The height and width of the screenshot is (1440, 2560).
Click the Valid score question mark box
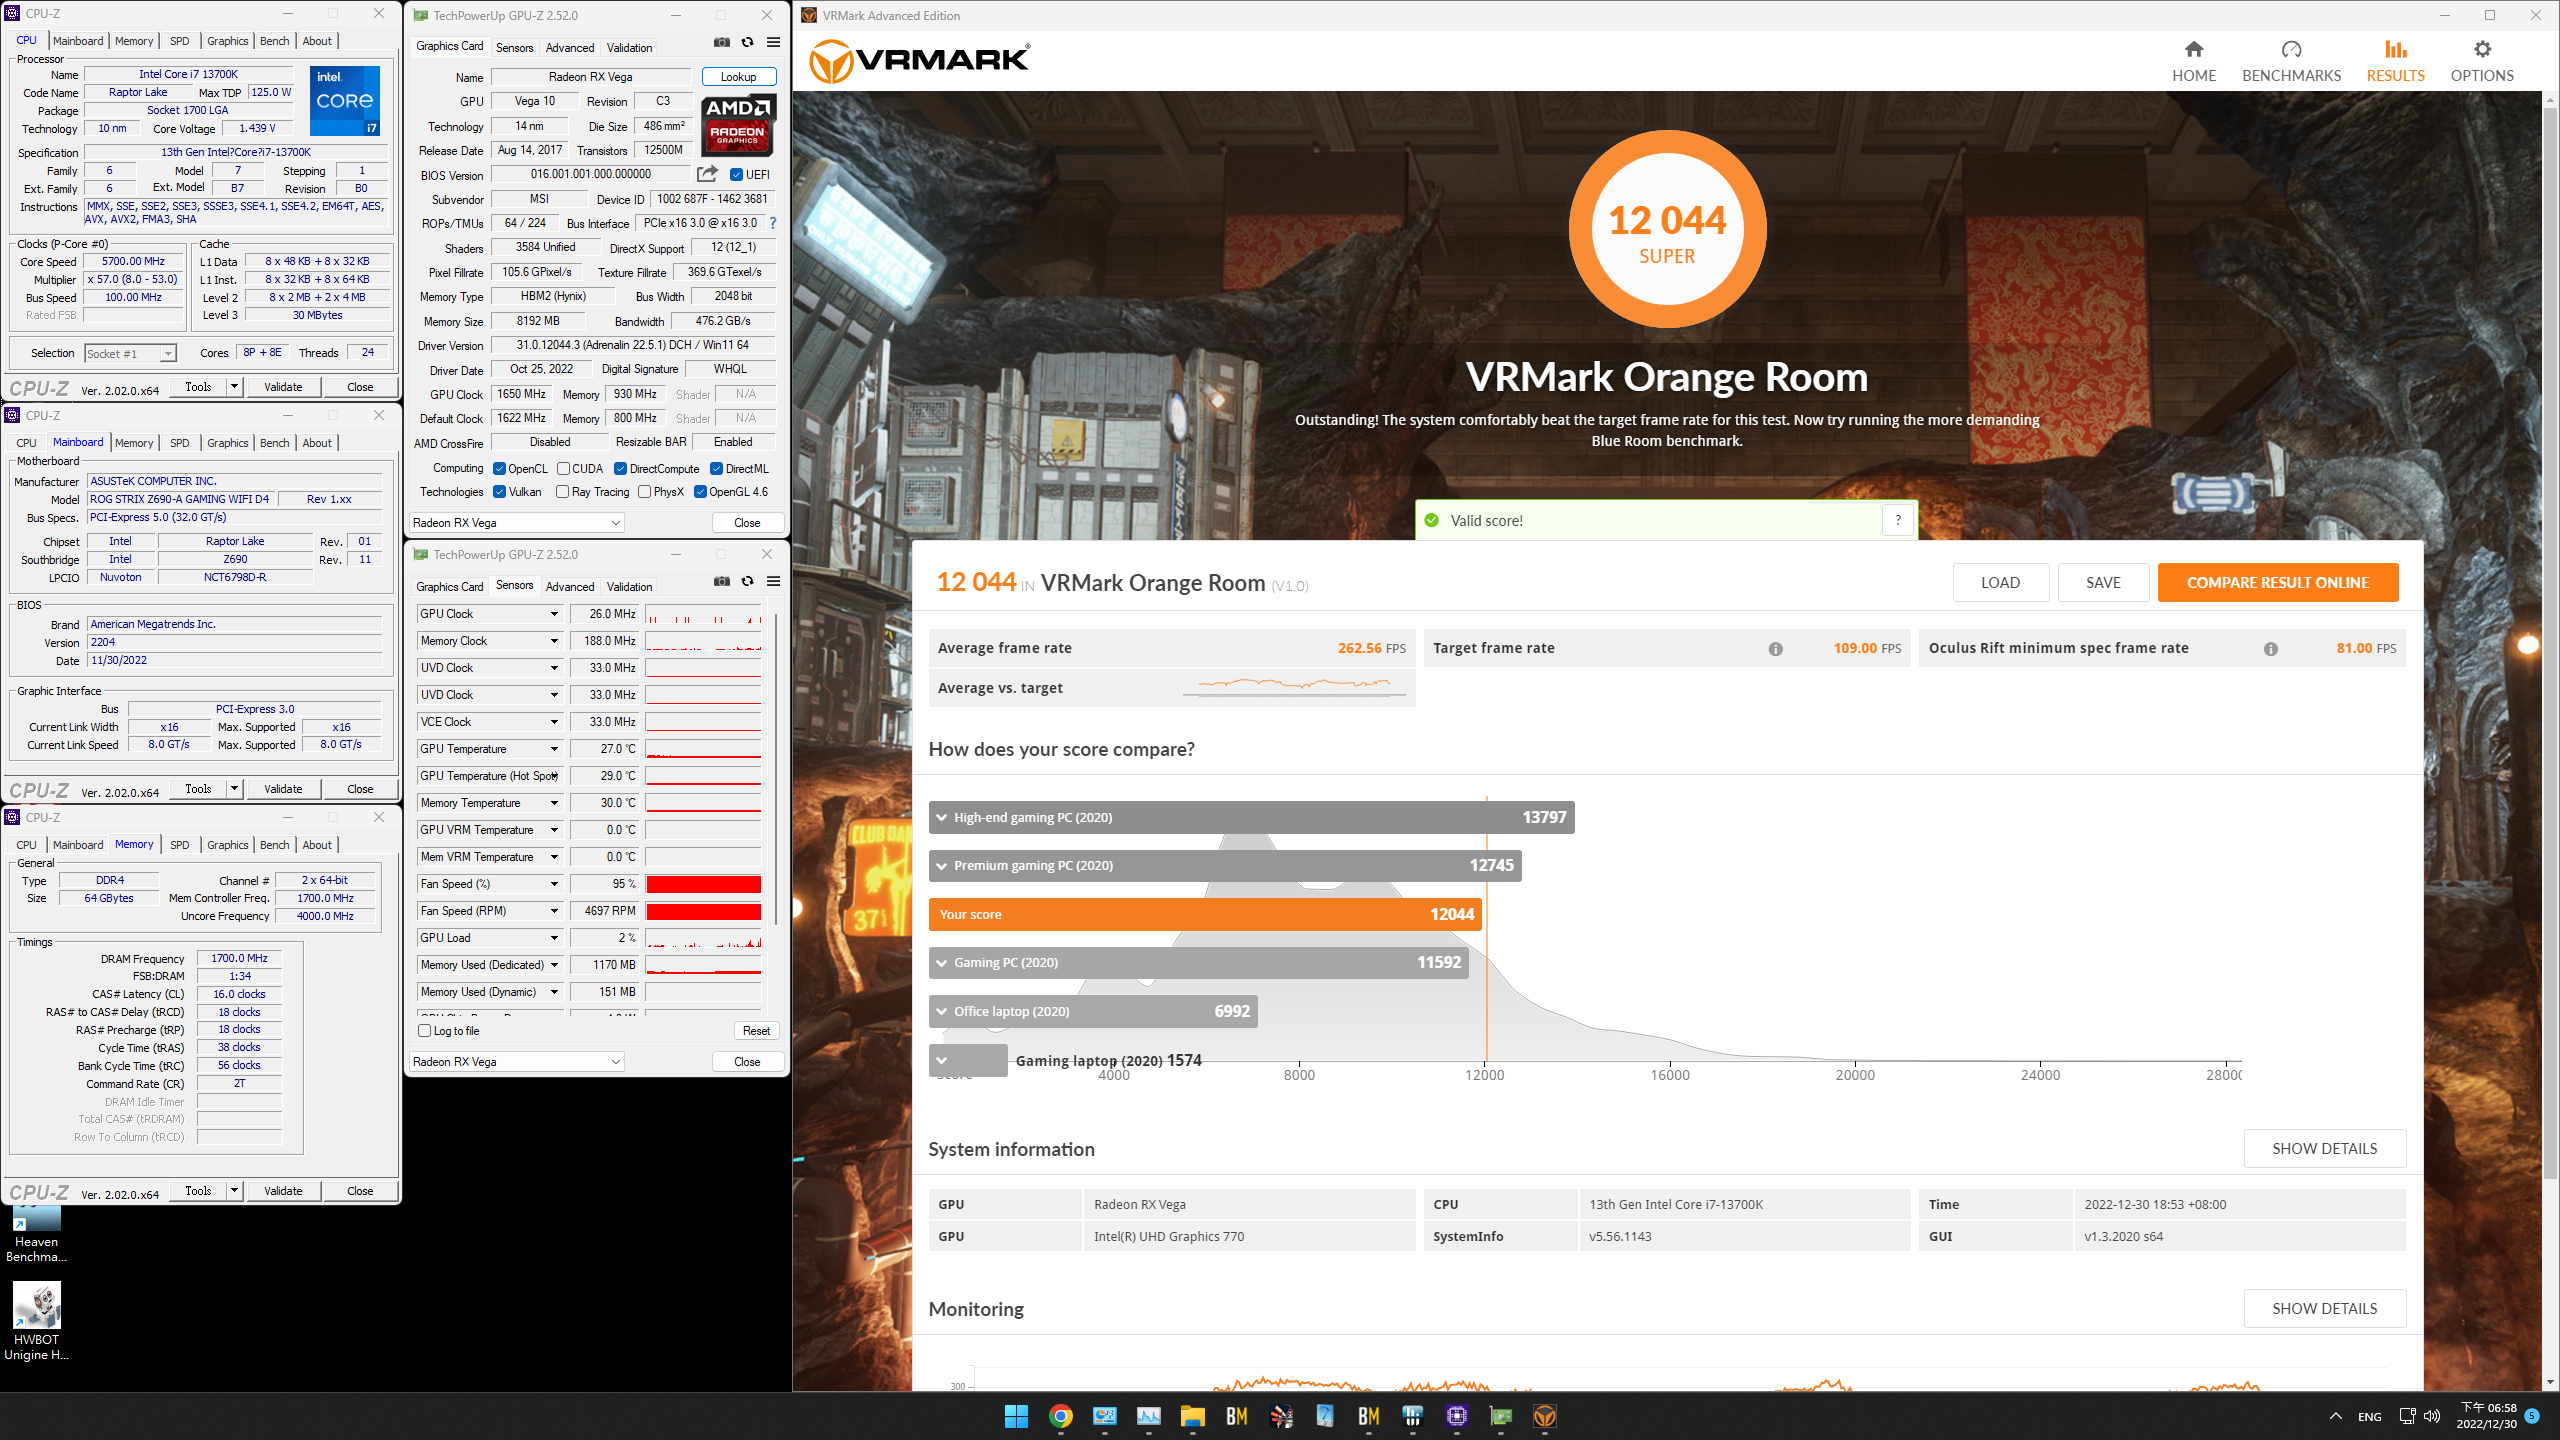coord(1898,520)
